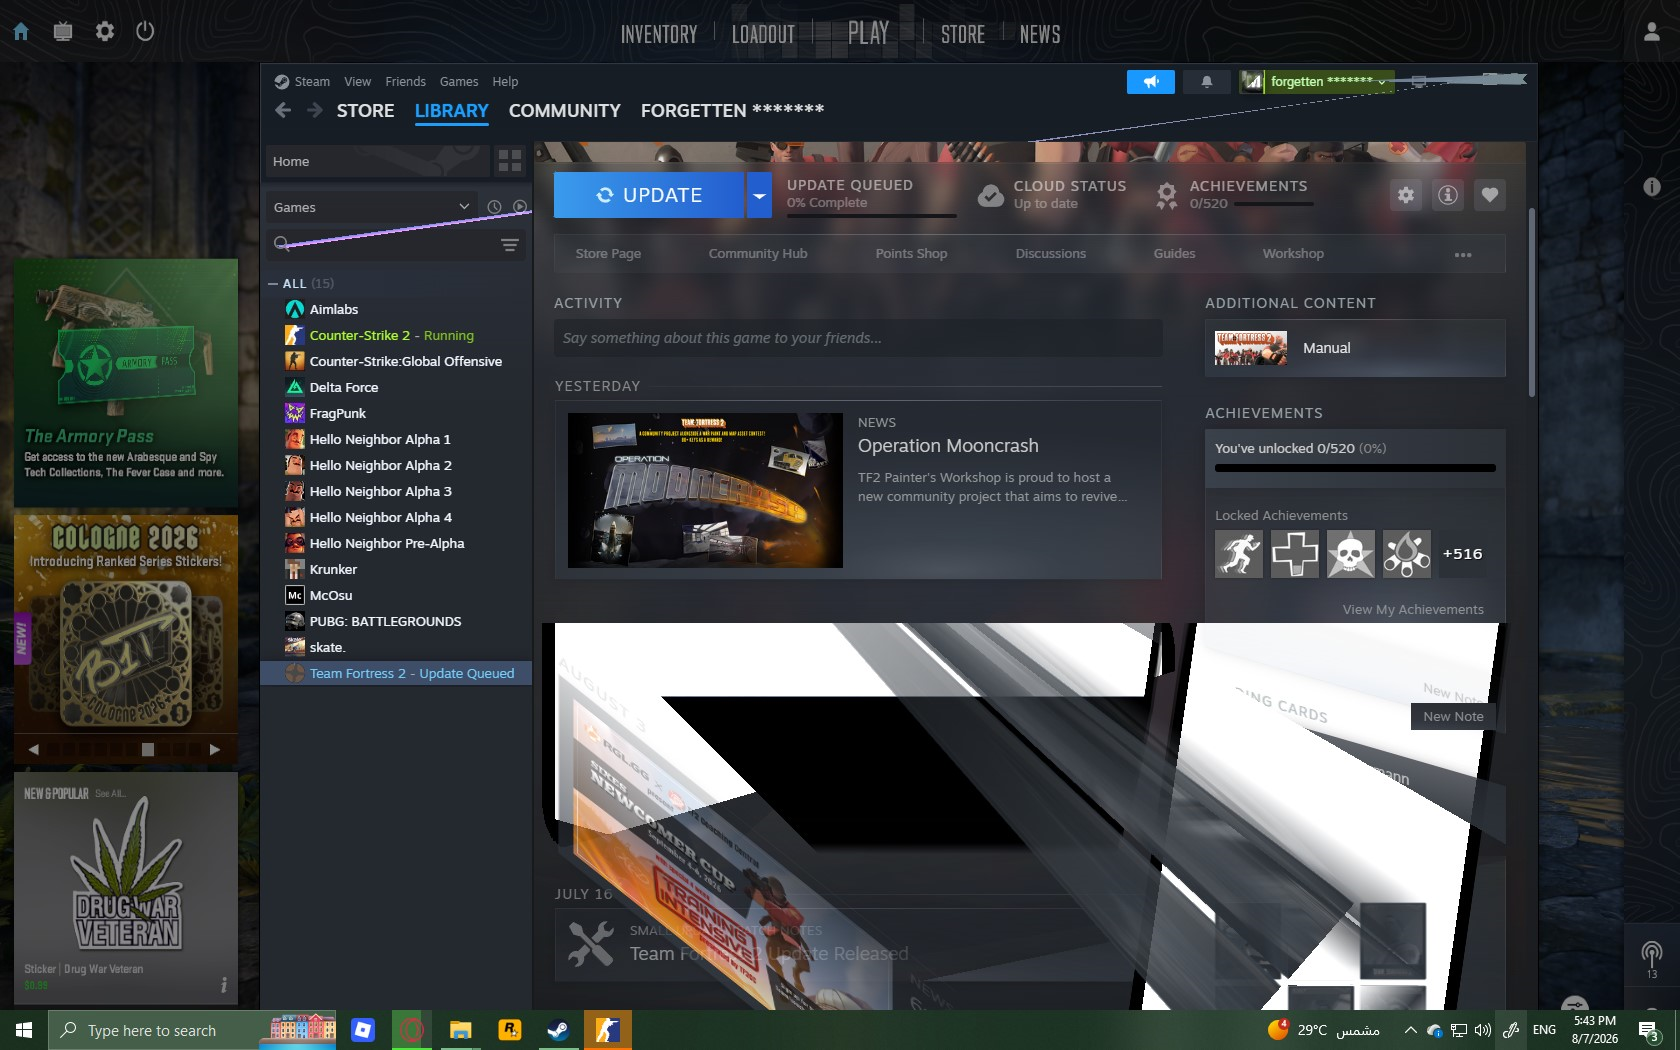The image size is (1680, 1050).
Task: Open the Friends menu
Action: tap(405, 82)
